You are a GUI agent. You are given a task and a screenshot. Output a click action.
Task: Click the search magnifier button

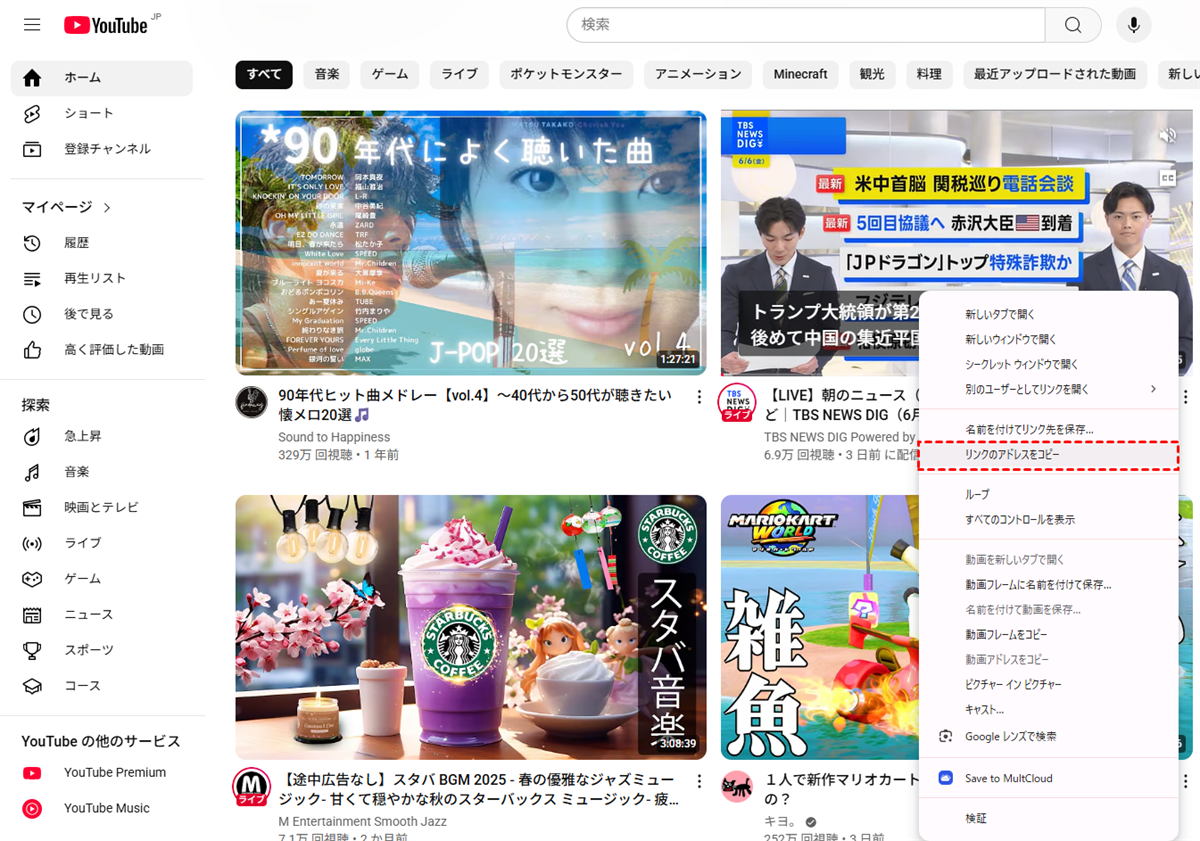(1073, 25)
